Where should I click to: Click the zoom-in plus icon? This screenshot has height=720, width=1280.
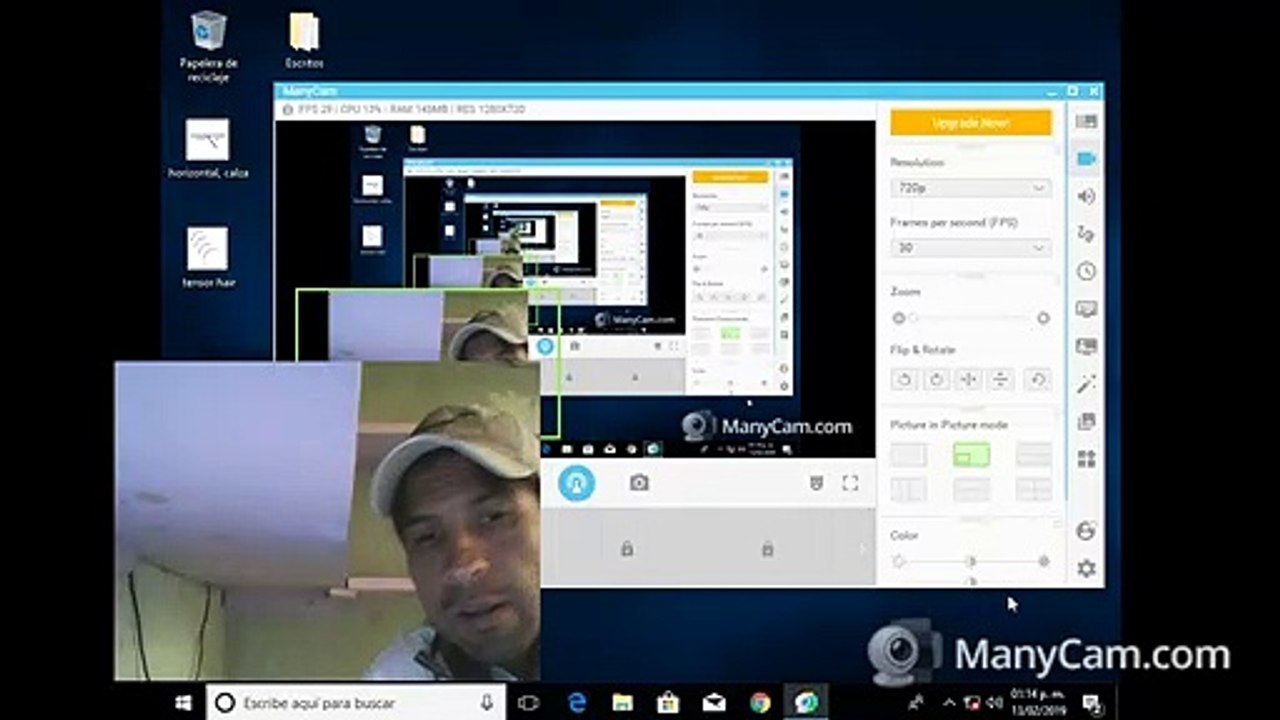point(1043,318)
